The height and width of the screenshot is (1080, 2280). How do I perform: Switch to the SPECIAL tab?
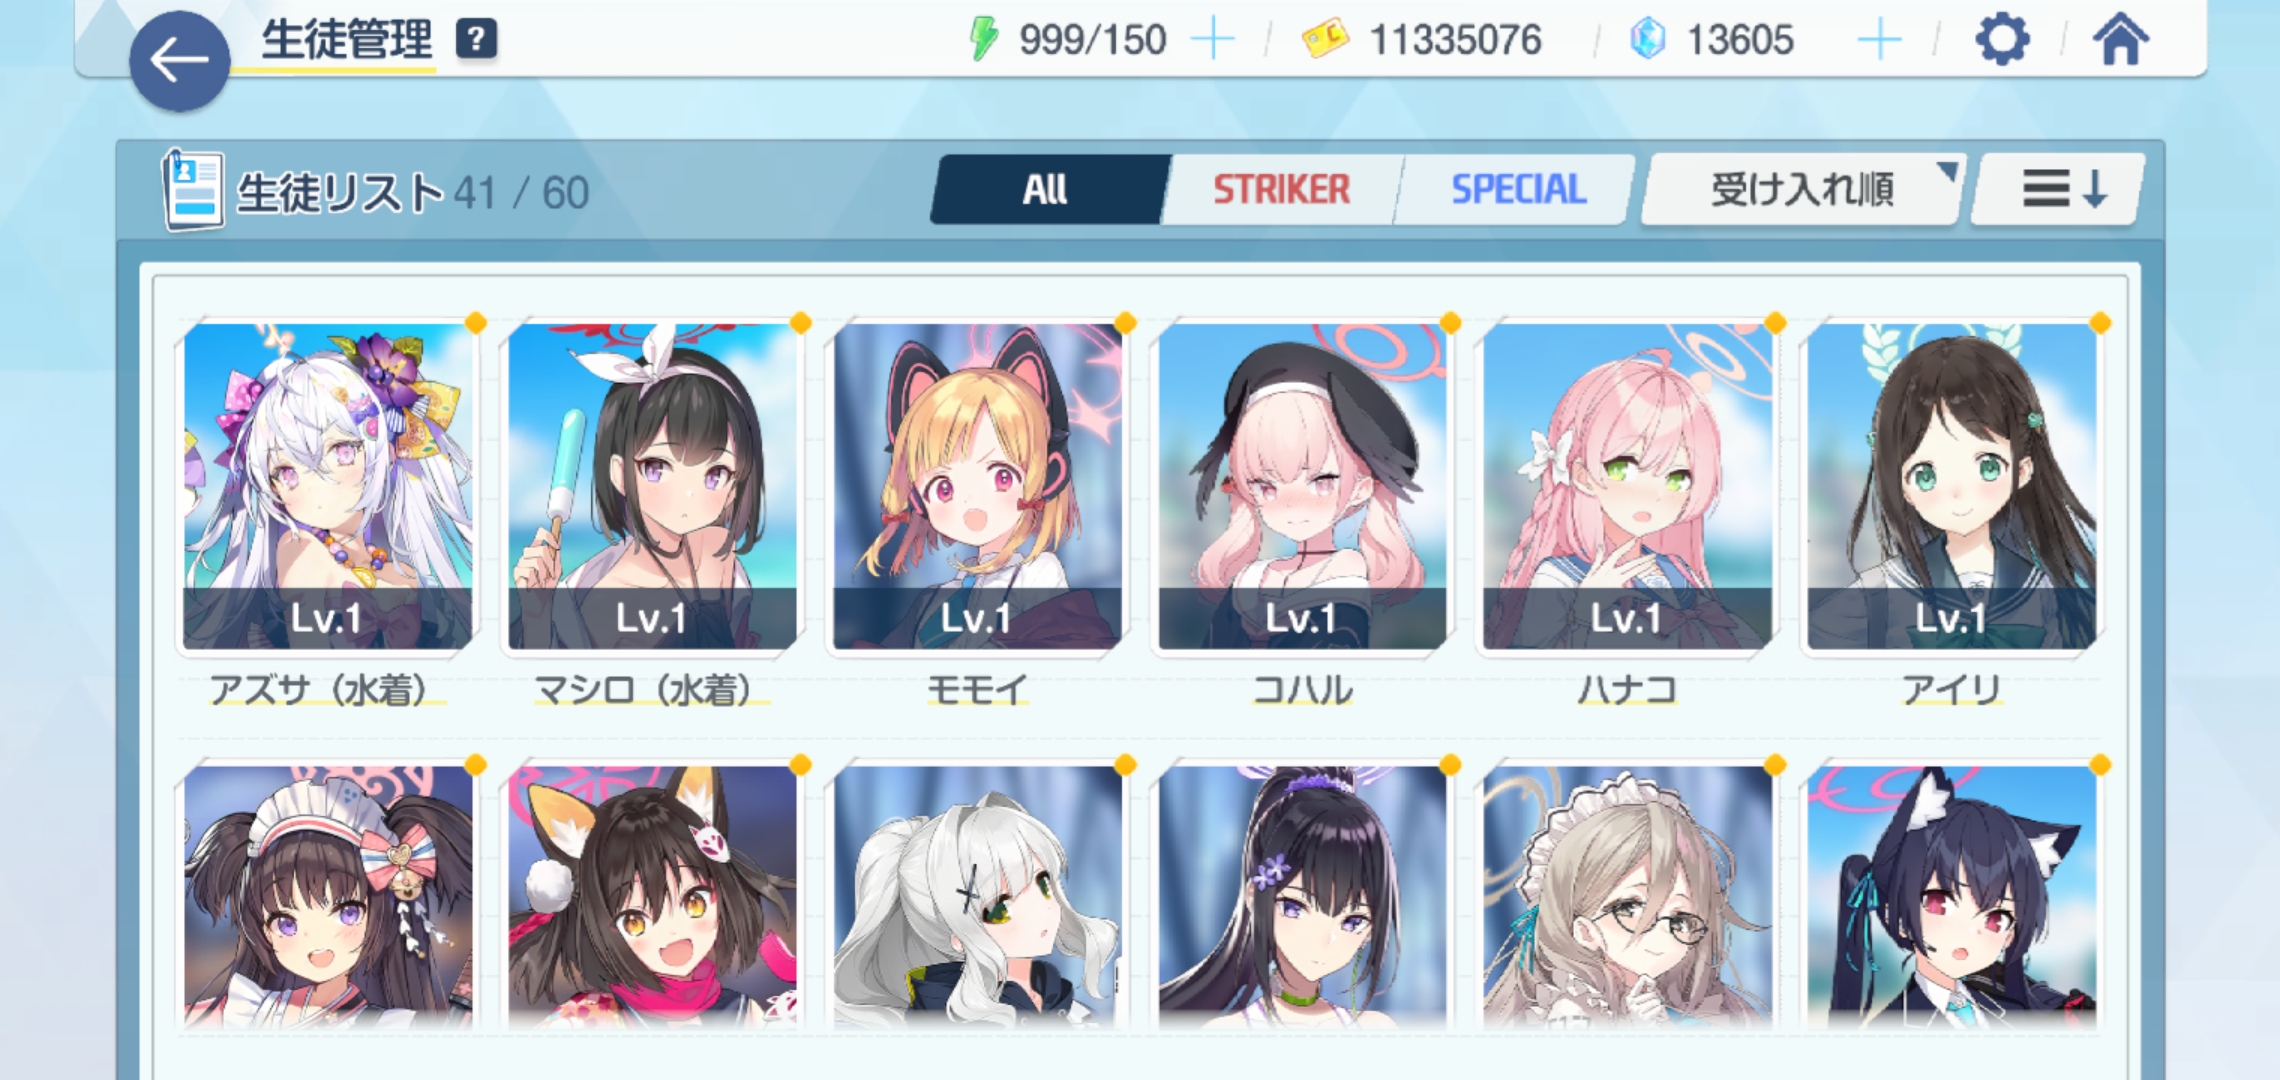point(1517,189)
